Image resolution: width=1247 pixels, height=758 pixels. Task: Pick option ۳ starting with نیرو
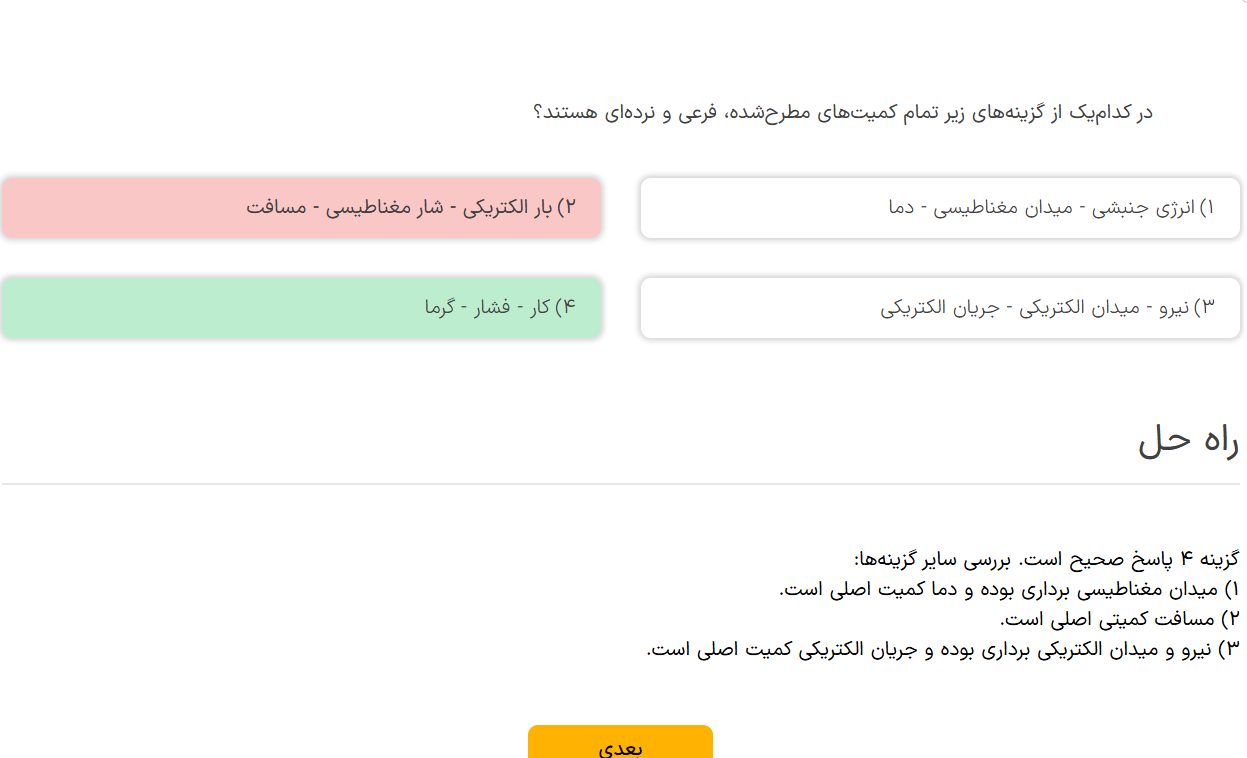[940, 308]
